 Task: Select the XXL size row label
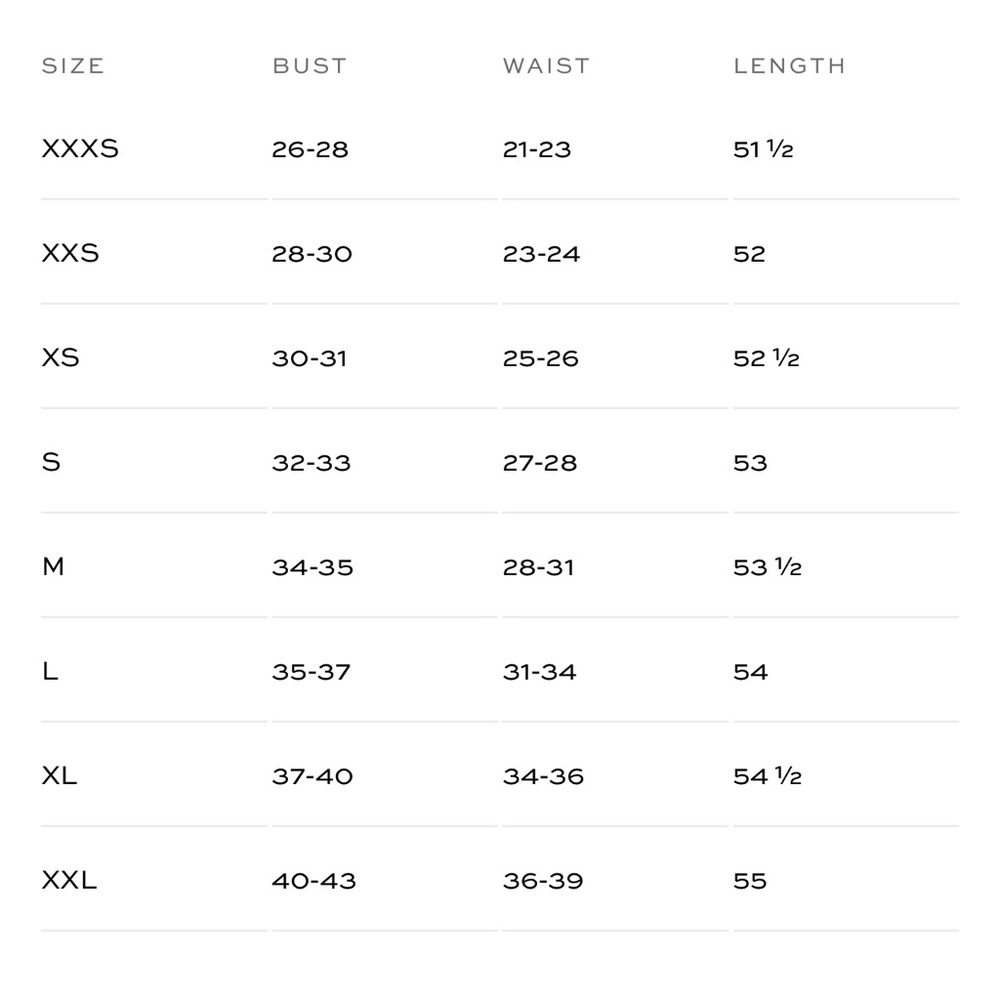pyautogui.click(x=69, y=880)
